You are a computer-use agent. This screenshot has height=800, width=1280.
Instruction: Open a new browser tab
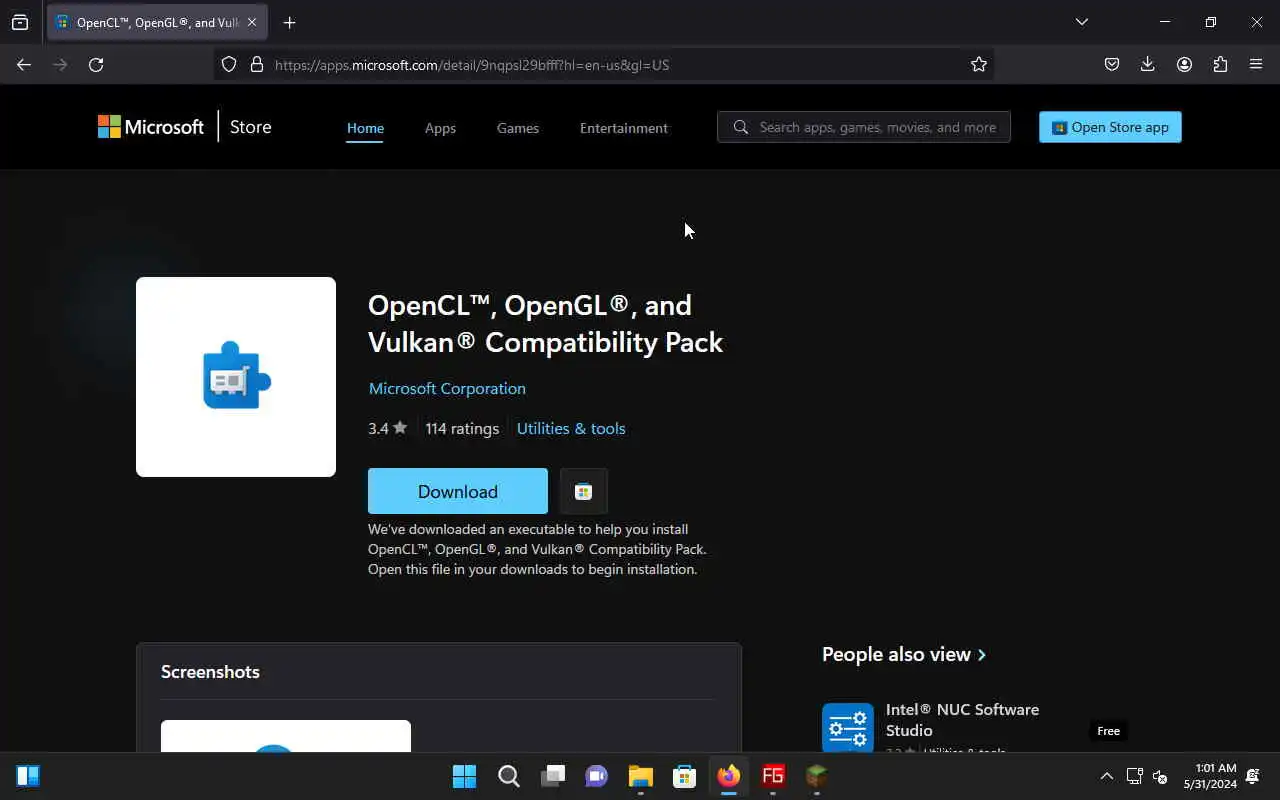pyautogui.click(x=289, y=22)
